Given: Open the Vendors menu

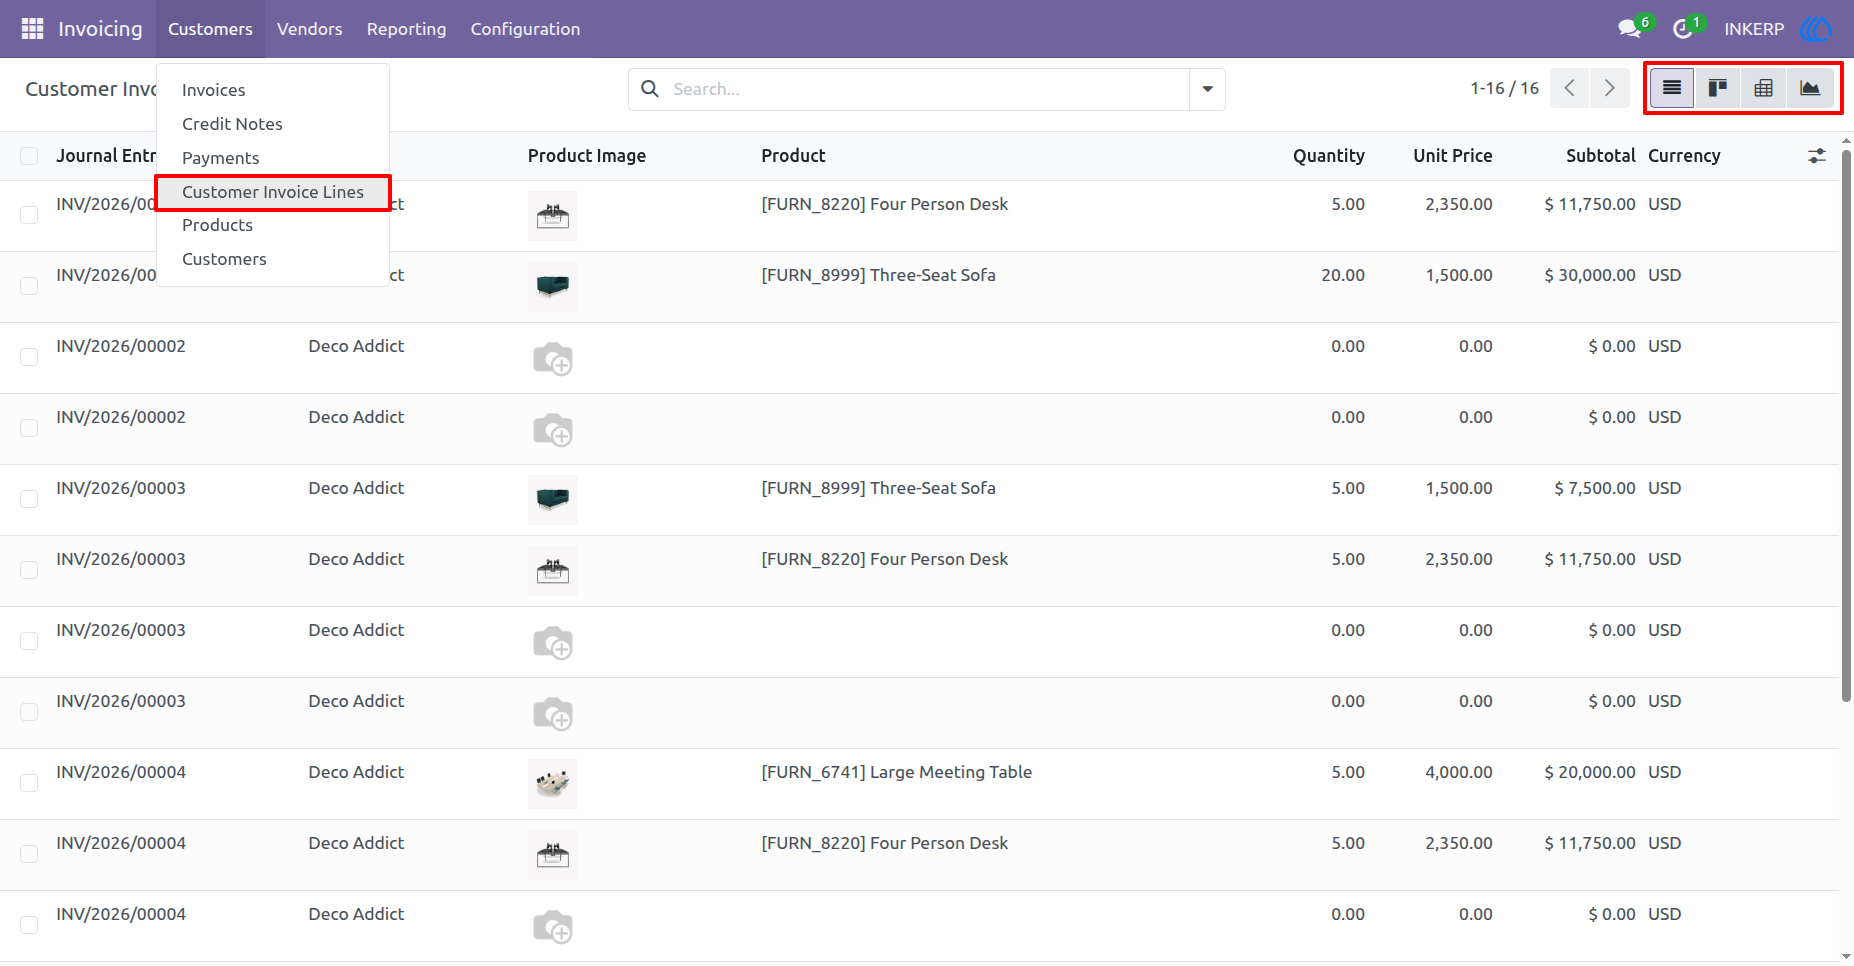Looking at the screenshot, I should (310, 29).
